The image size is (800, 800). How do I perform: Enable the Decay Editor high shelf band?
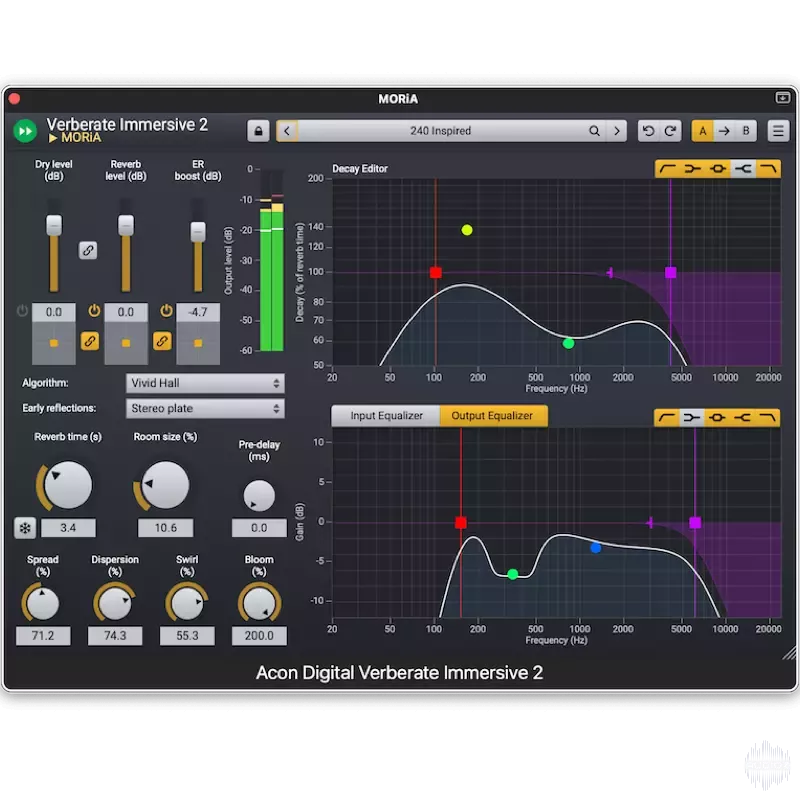tap(742, 168)
